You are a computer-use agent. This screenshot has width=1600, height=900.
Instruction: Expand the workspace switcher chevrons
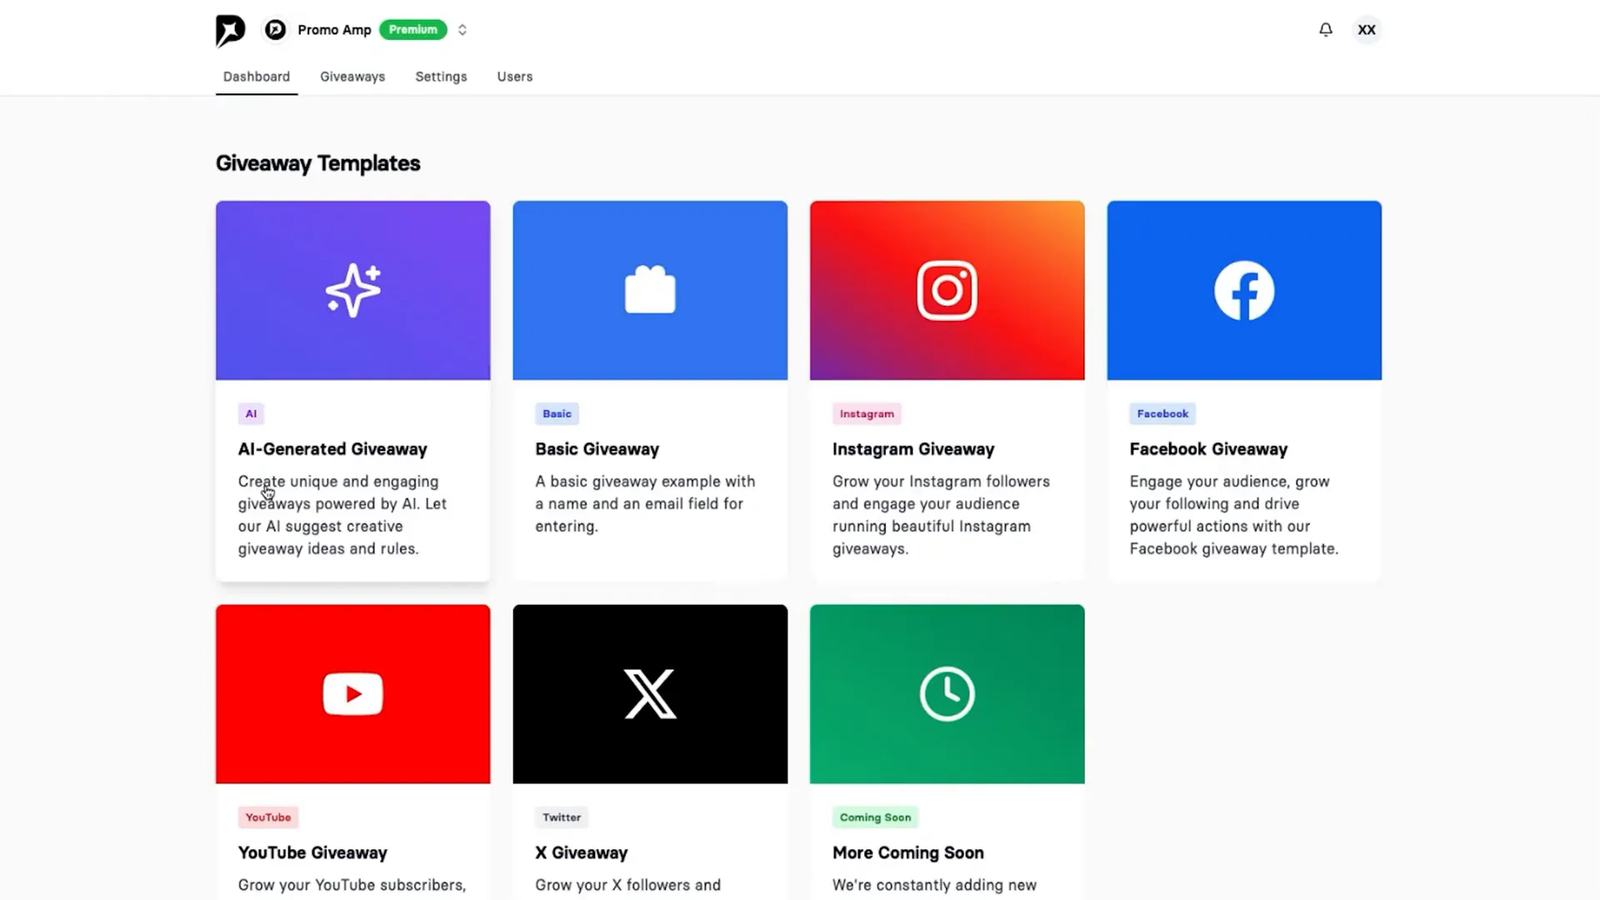click(462, 30)
